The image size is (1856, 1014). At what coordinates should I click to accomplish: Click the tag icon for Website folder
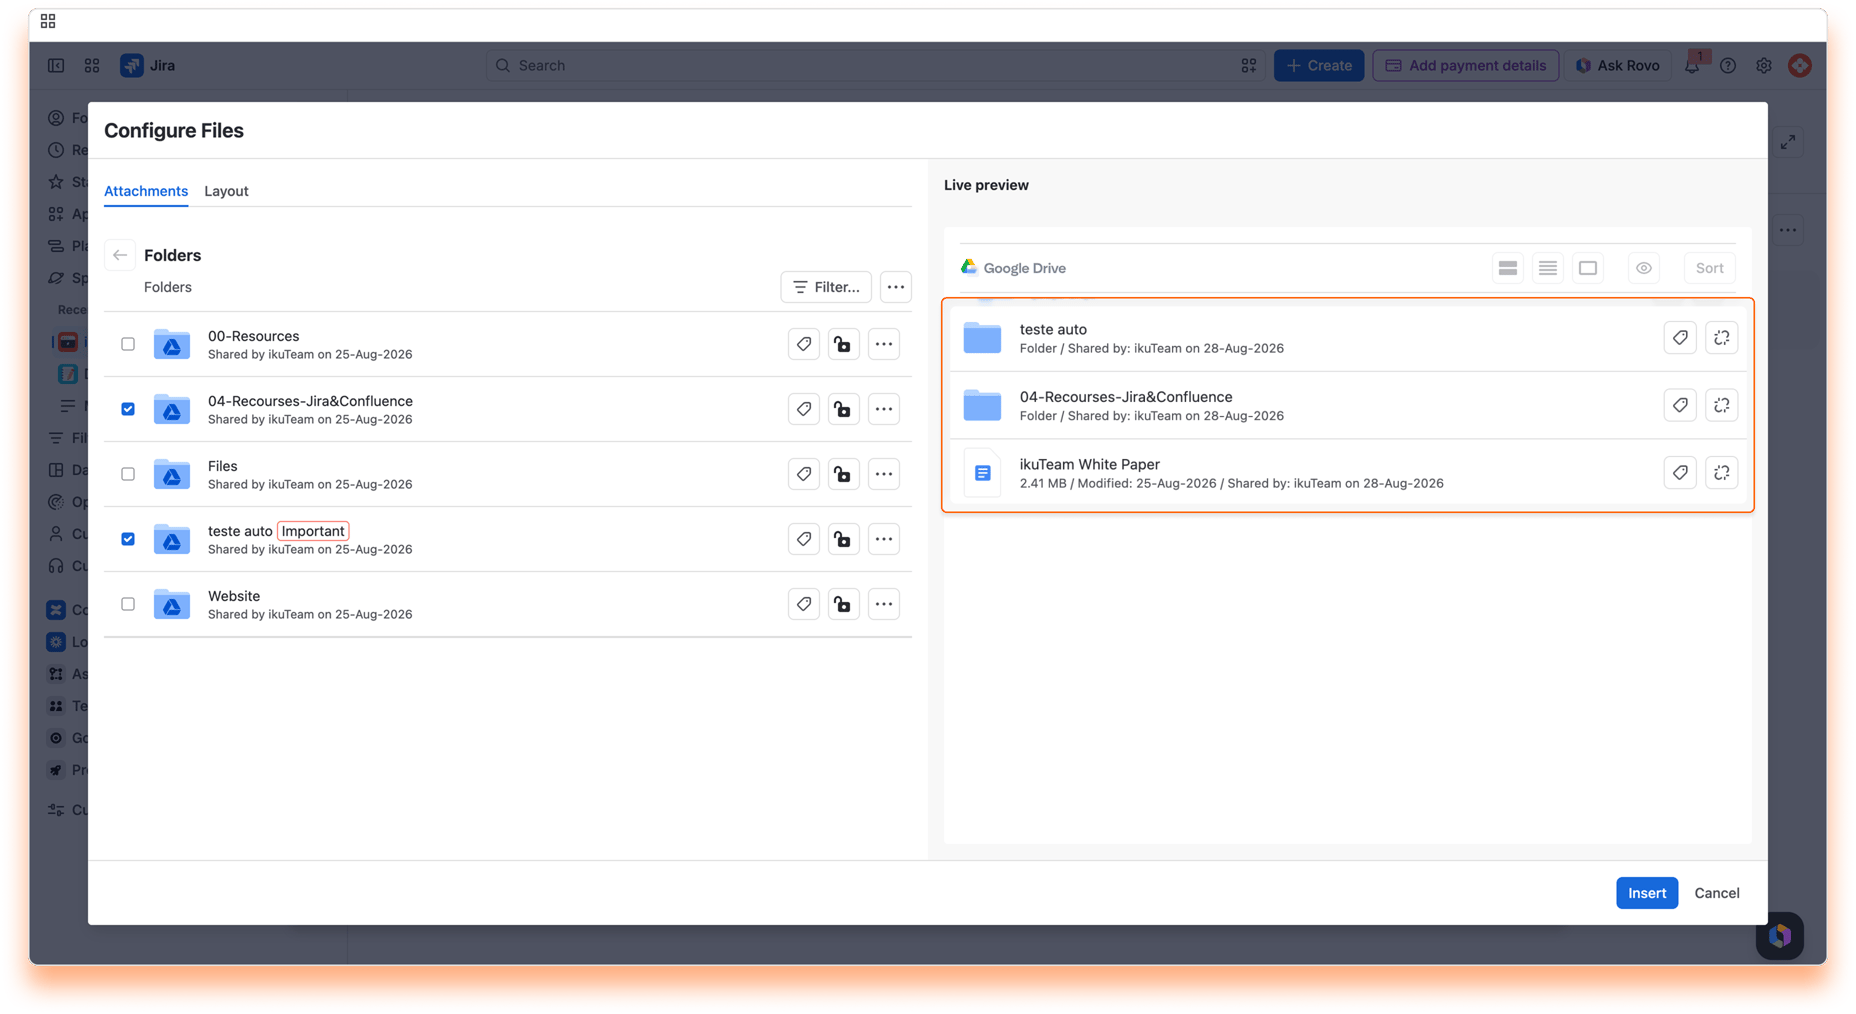[x=804, y=604]
